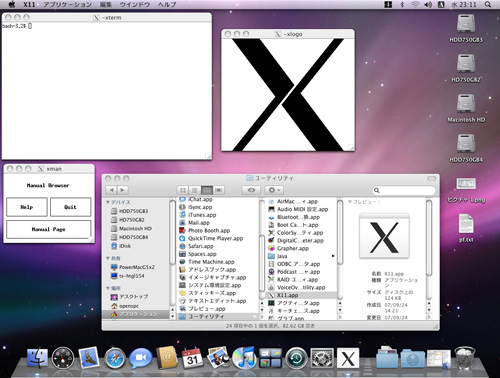Open iCal calendar in the Dock
The image size is (500, 378).
[192, 358]
